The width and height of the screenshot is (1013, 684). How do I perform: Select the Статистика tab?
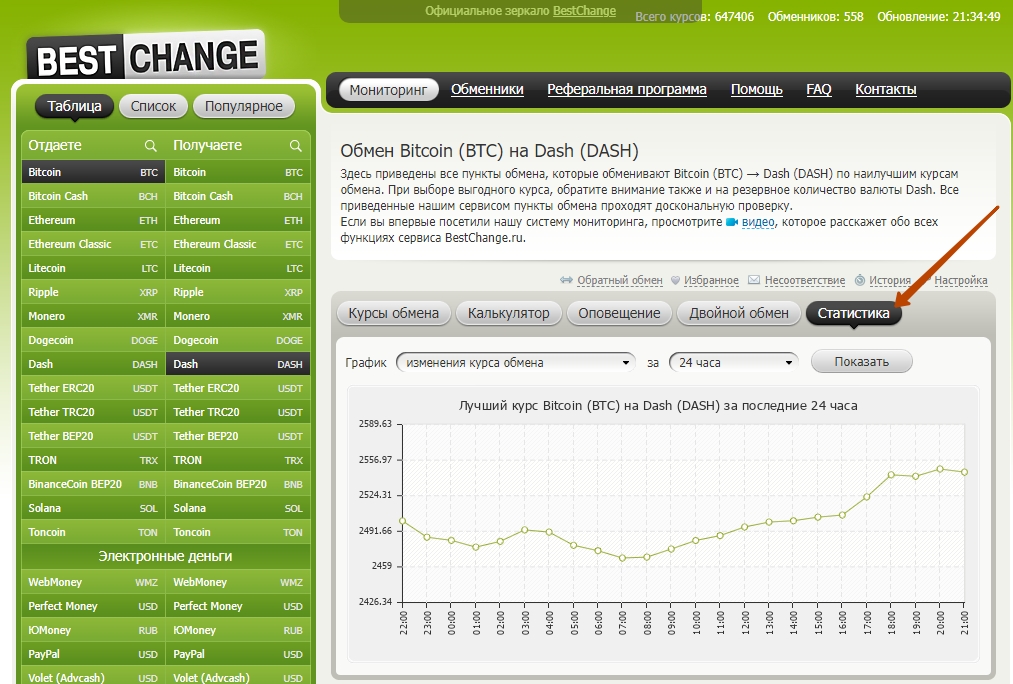pos(853,313)
